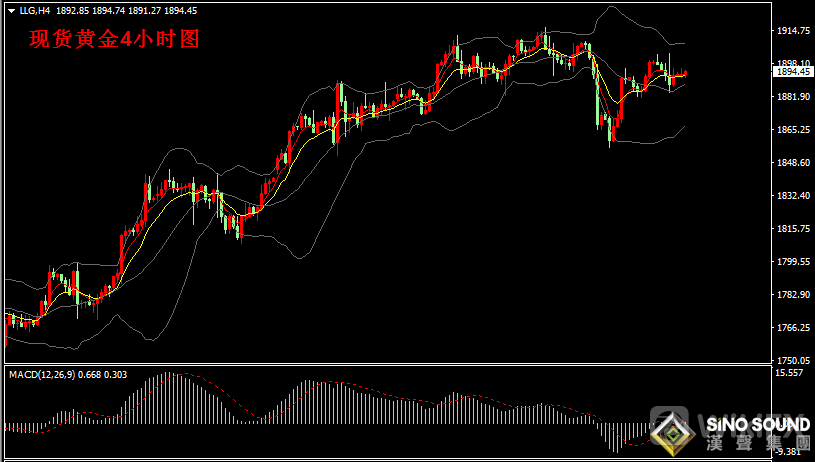
Task: Click the 1782.90 price axis label
Action: 793,295
